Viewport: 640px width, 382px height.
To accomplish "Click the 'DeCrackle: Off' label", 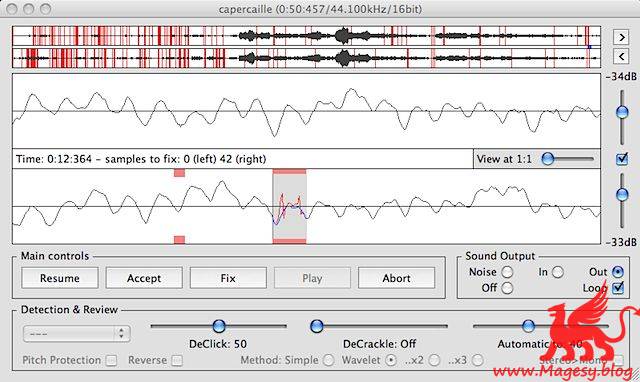I will 380,344.
